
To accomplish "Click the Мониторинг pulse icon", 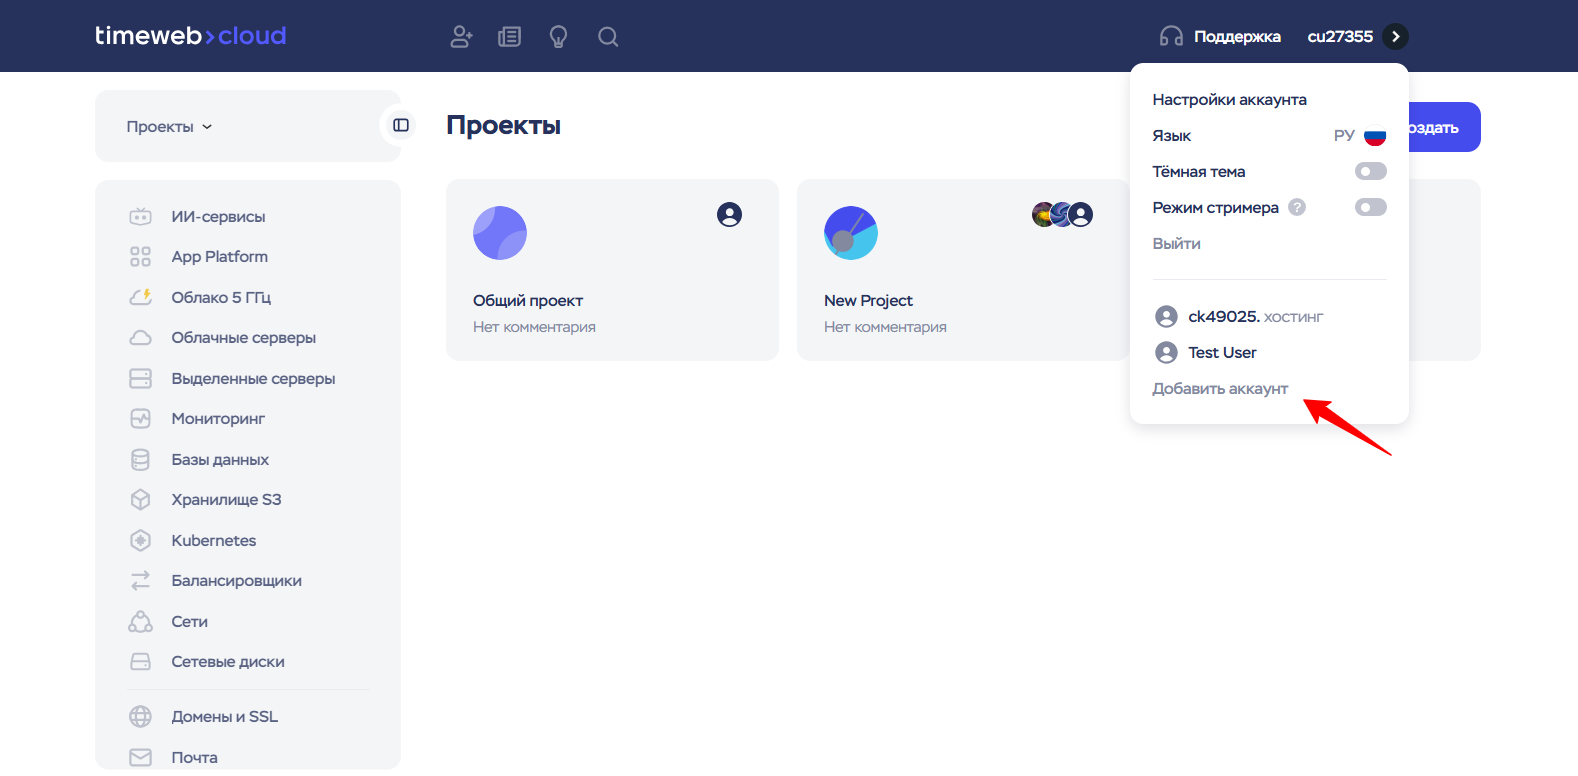I will pos(141,419).
